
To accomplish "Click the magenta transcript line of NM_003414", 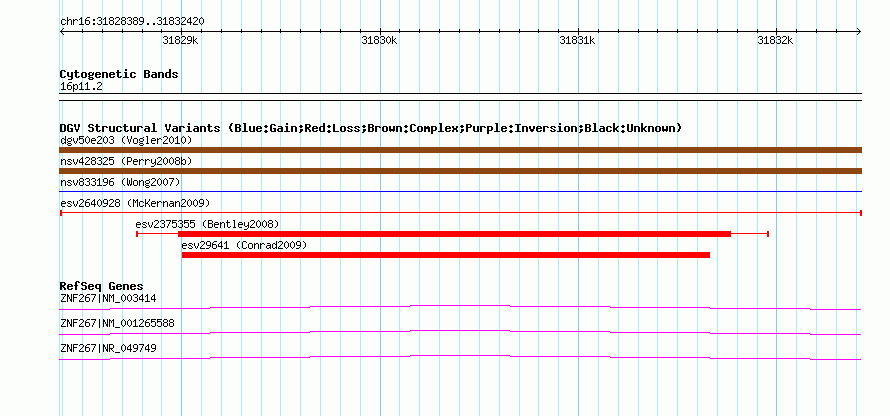I will point(460,308).
